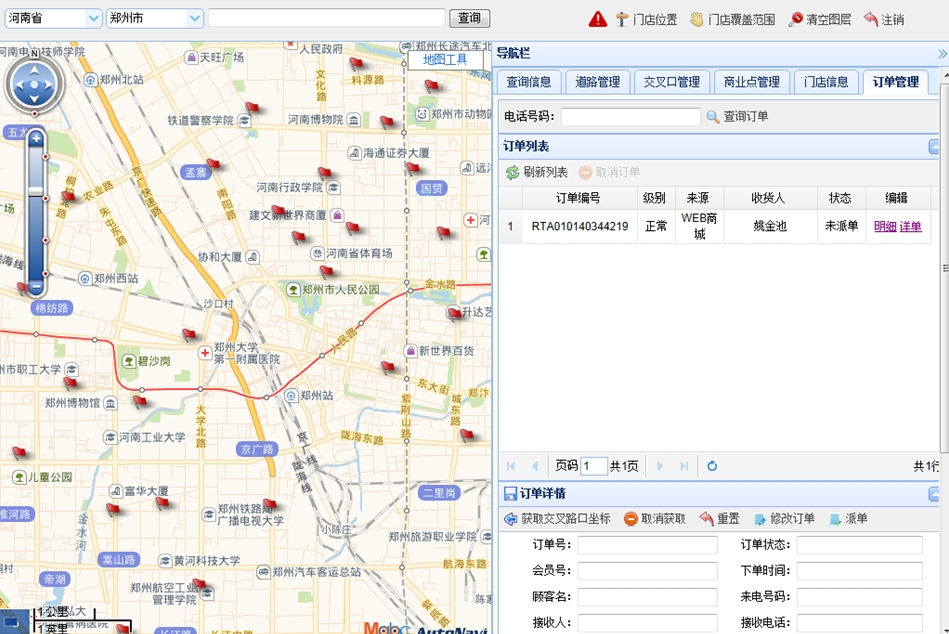The height and width of the screenshot is (634, 949).
Task: Switch to 商业点管理 tab
Action: pyautogui.click(x=752, y=82)
